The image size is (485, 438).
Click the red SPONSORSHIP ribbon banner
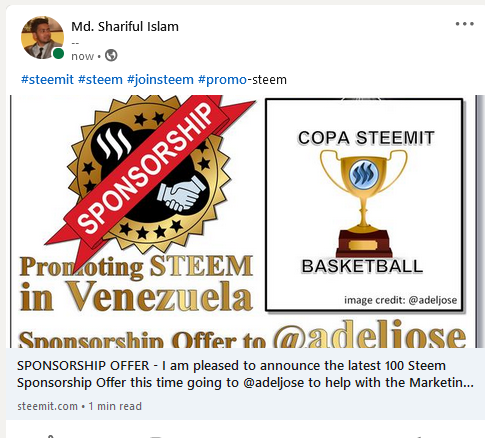(x=149, y=177)
